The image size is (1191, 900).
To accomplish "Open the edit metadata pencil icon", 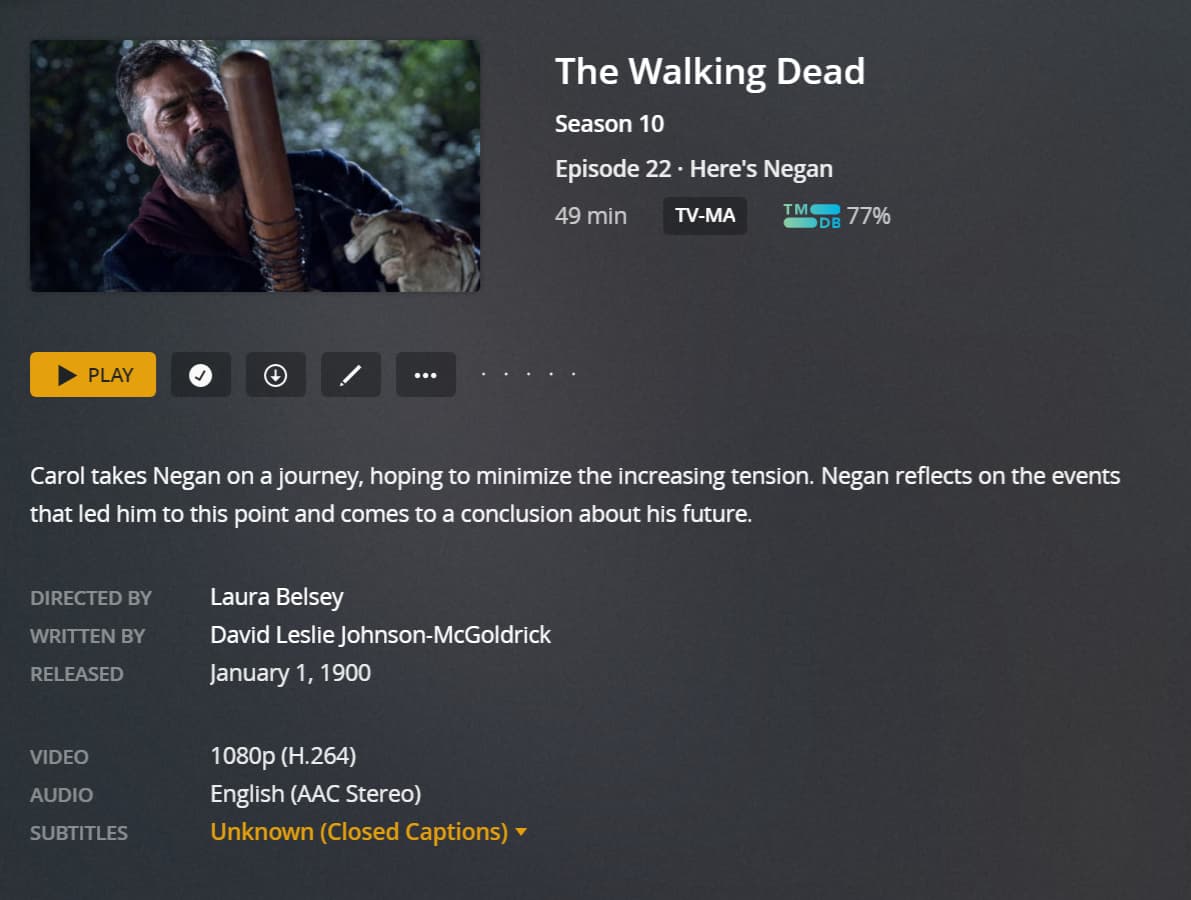I will tap(350, 374).
